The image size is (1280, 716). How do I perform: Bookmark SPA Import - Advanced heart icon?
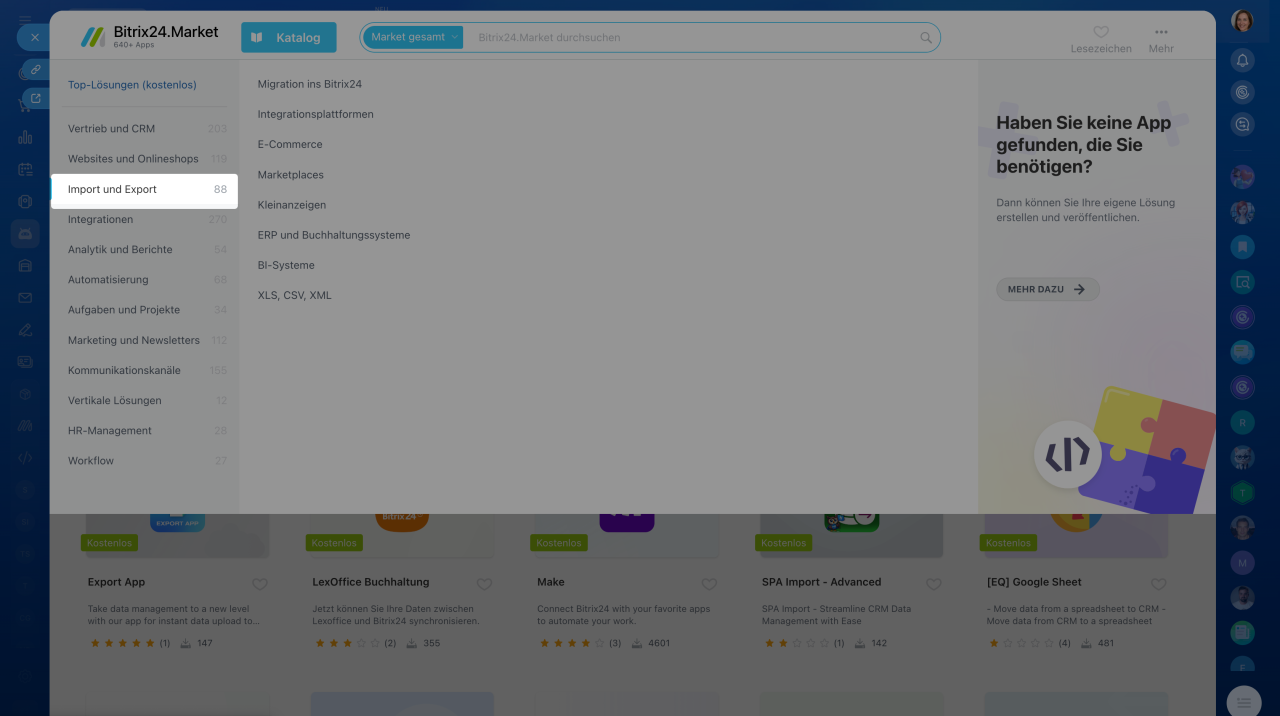934,584
